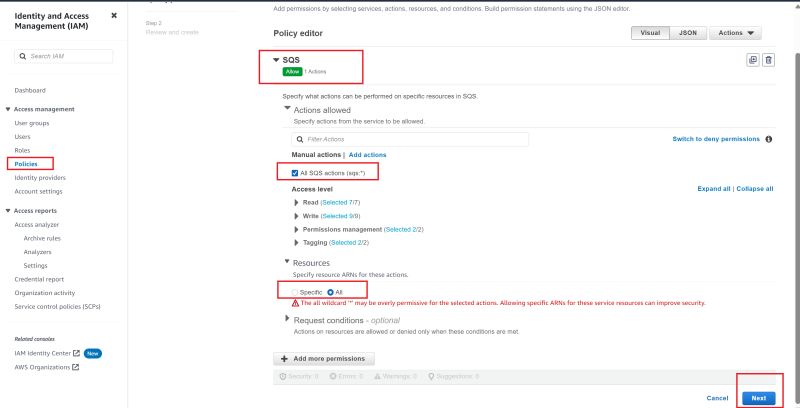The height and width of the screenshot is (408, 800).
Task: Select the Specific resources radio button
Action: coord(295,292)
